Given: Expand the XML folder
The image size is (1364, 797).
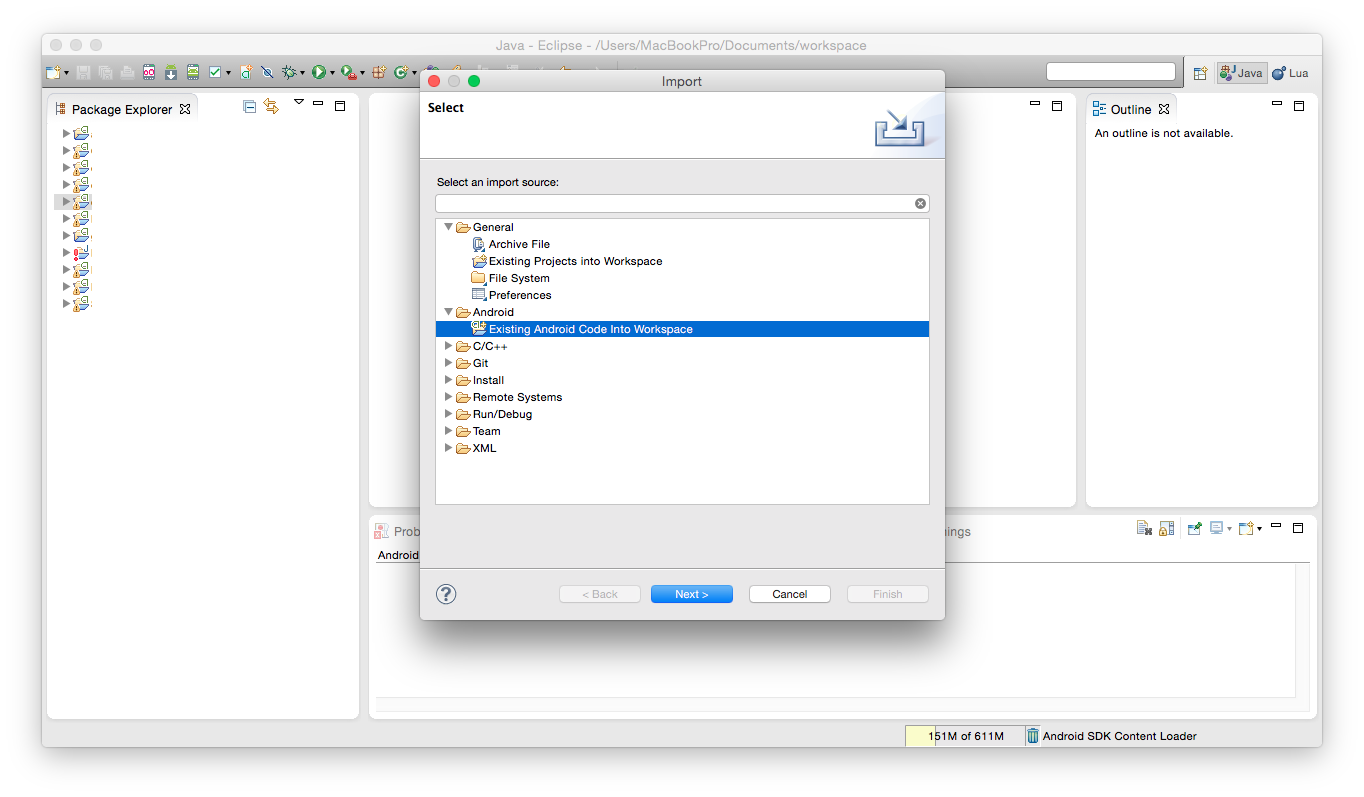Looking at the screenshot, I should 448,448.
